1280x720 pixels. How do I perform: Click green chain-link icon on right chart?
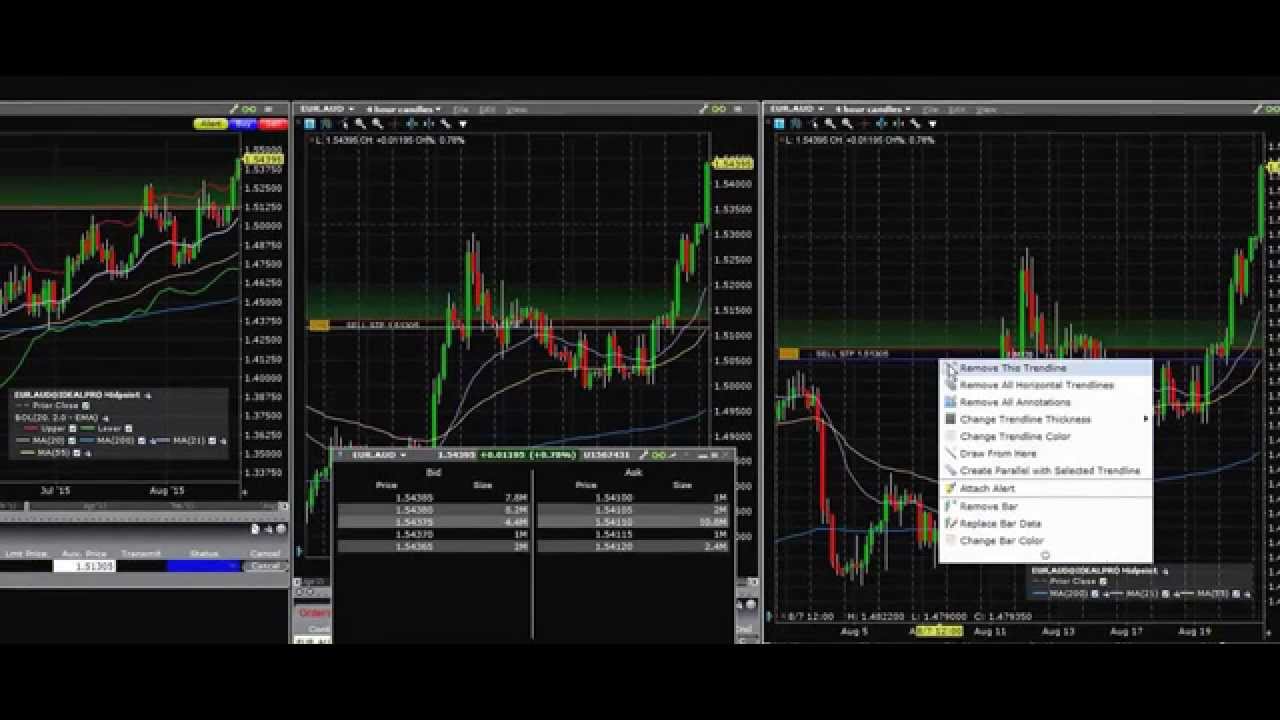click(x=1273, y=109)
